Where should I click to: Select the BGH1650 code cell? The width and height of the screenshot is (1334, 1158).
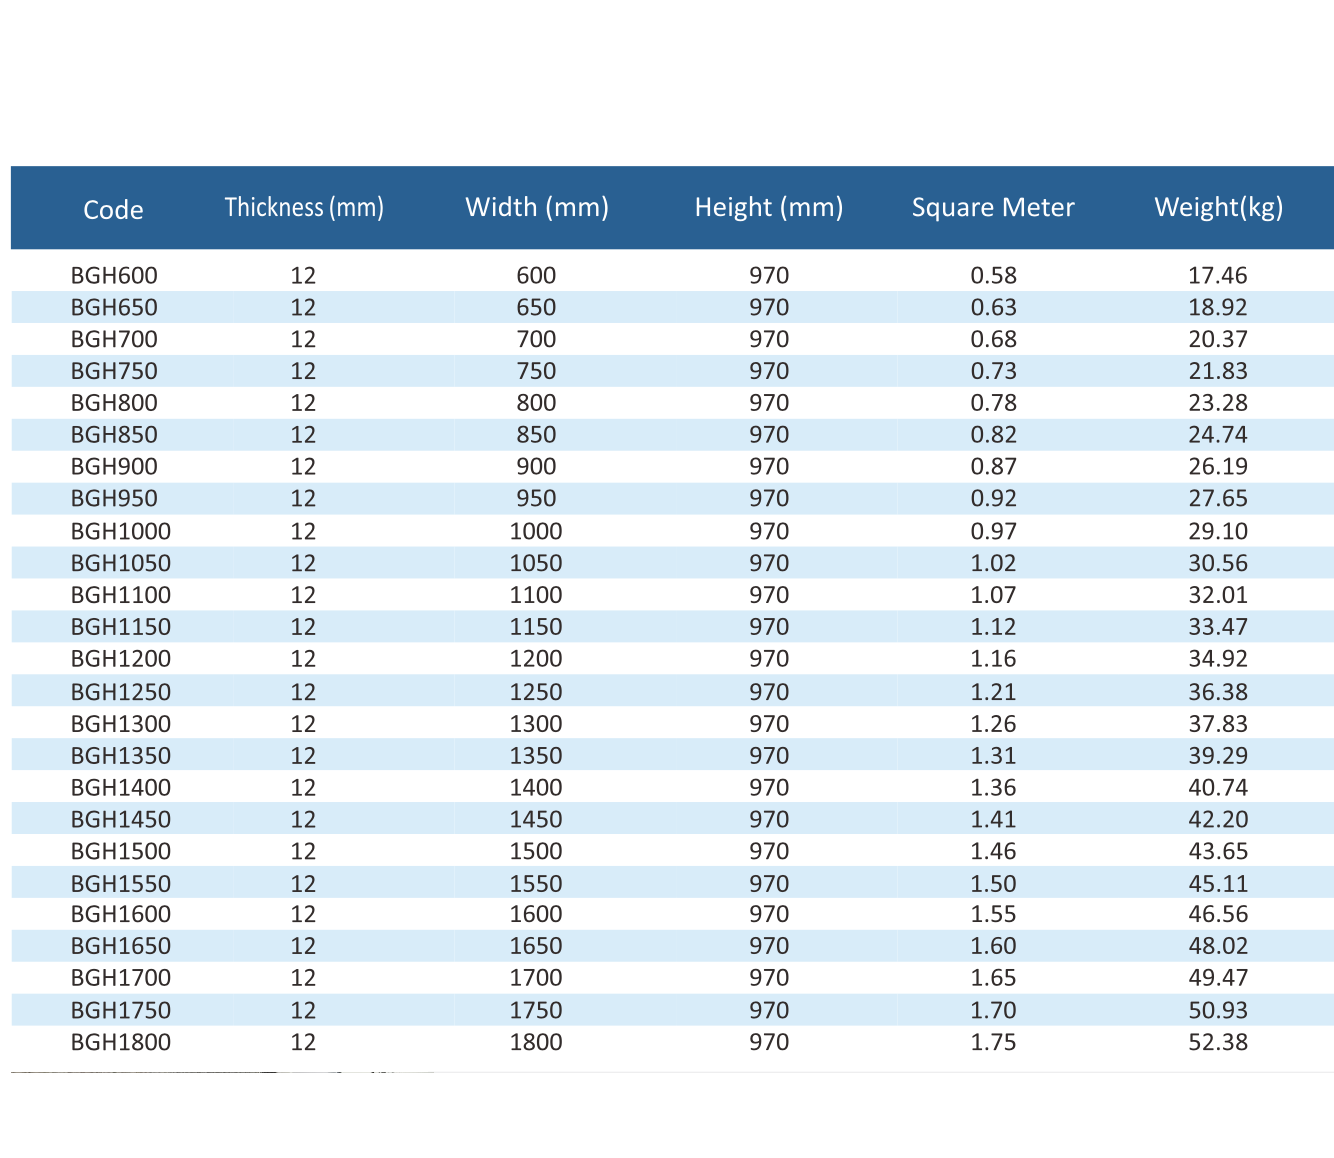[120, 946]
